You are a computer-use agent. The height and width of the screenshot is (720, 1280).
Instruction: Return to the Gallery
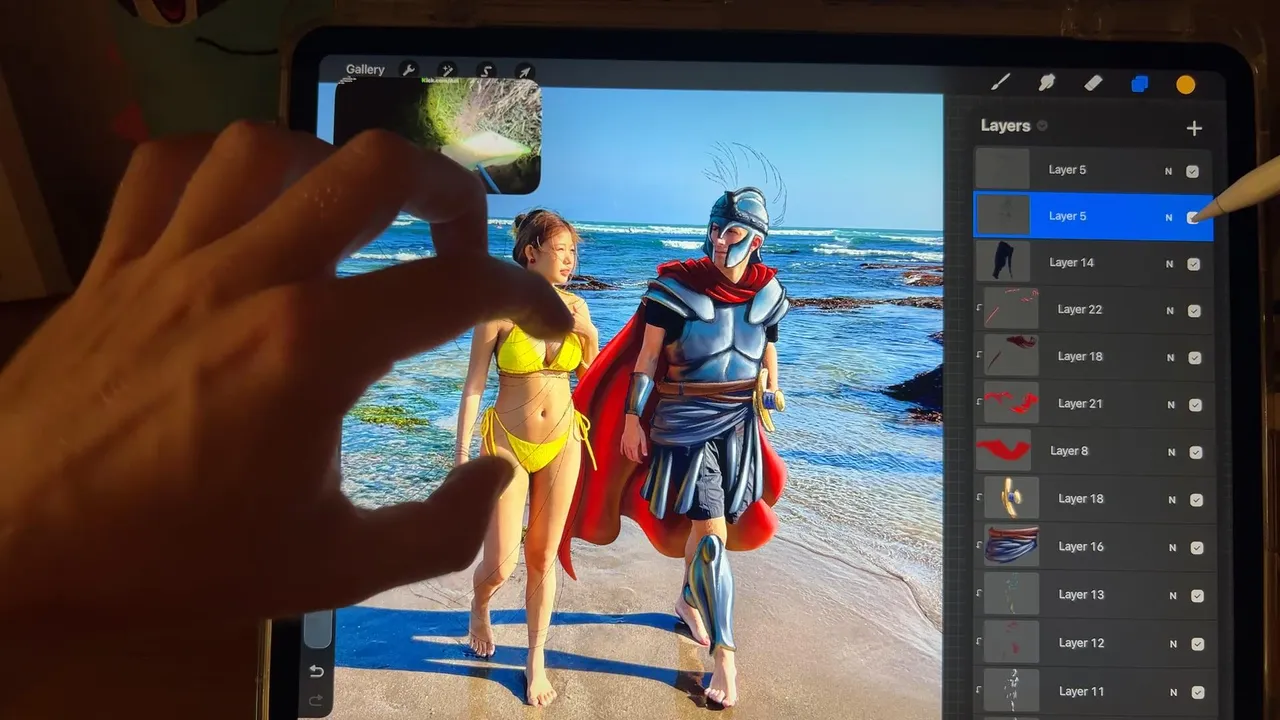365,69
